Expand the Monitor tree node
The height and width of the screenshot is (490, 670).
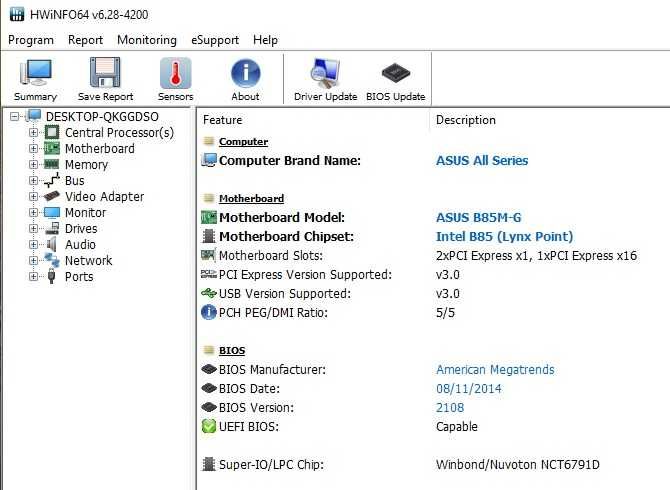click(x=33, y=212)
